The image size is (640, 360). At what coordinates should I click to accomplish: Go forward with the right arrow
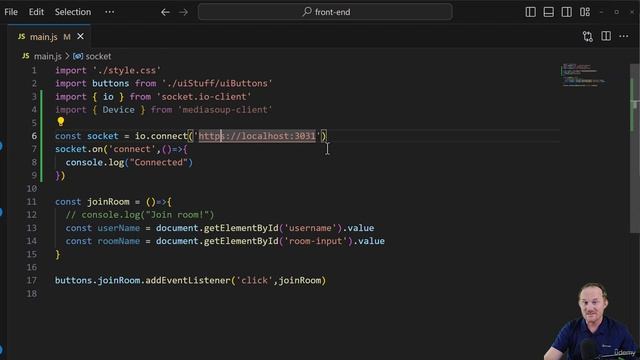pyautogui.click(x=184, y=12)
